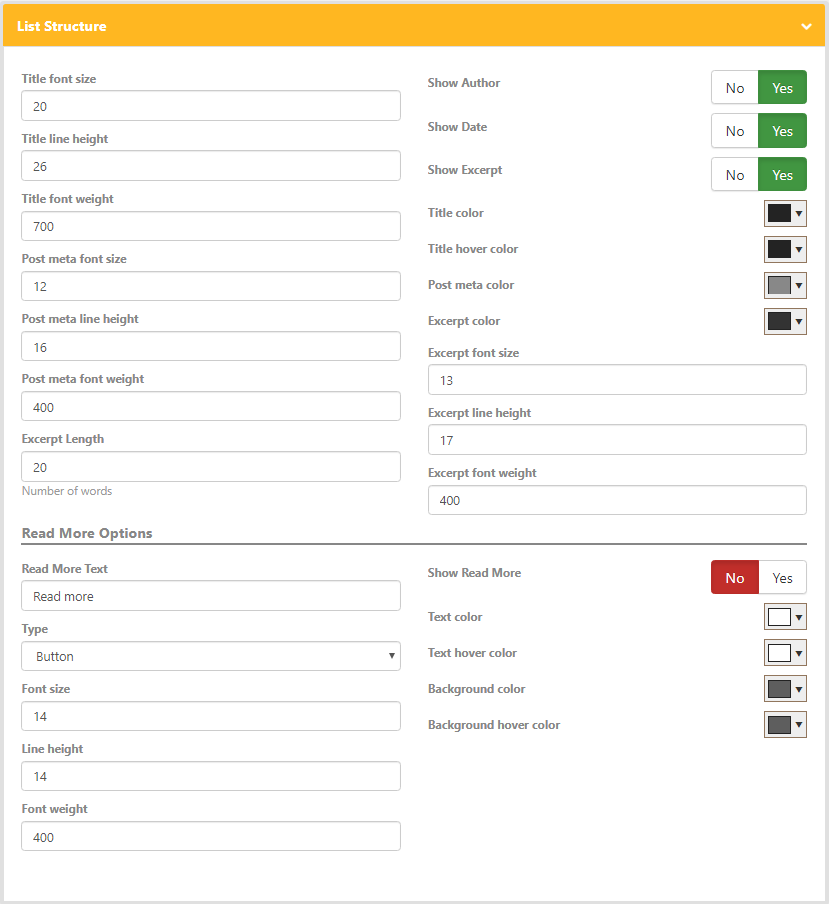
Task: Set Show Date to No
Action: [x=734, y=131]
